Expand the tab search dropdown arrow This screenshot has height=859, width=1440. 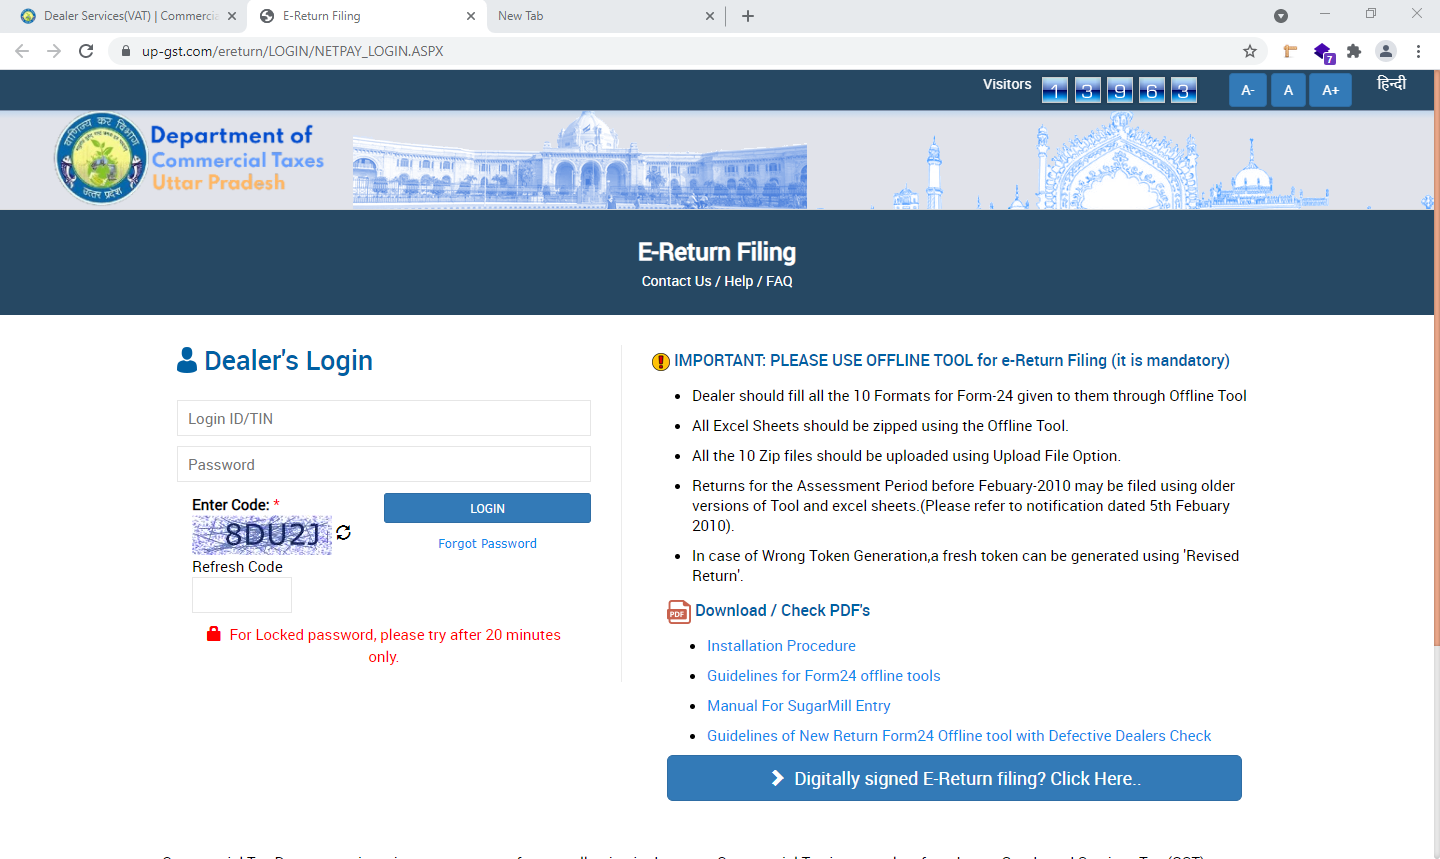(x=1281, y=16)
